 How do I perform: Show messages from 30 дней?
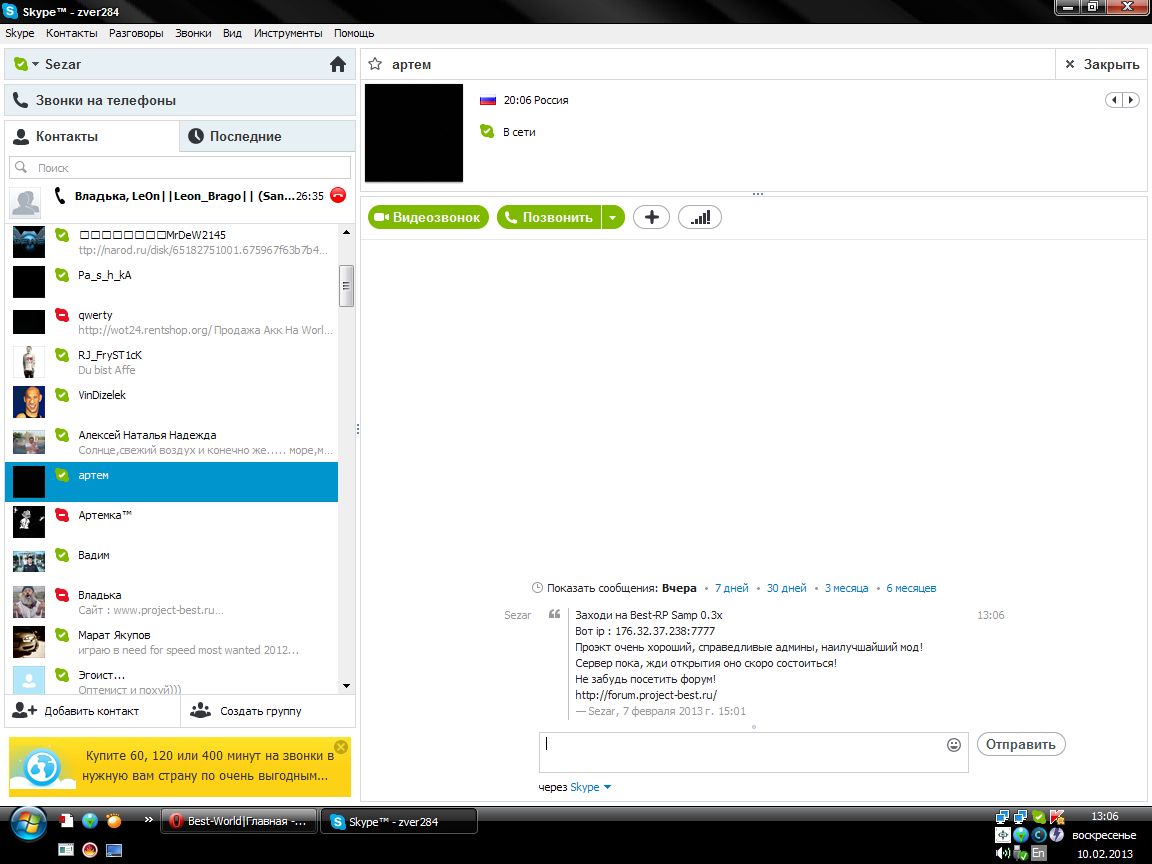click(787, 588)
